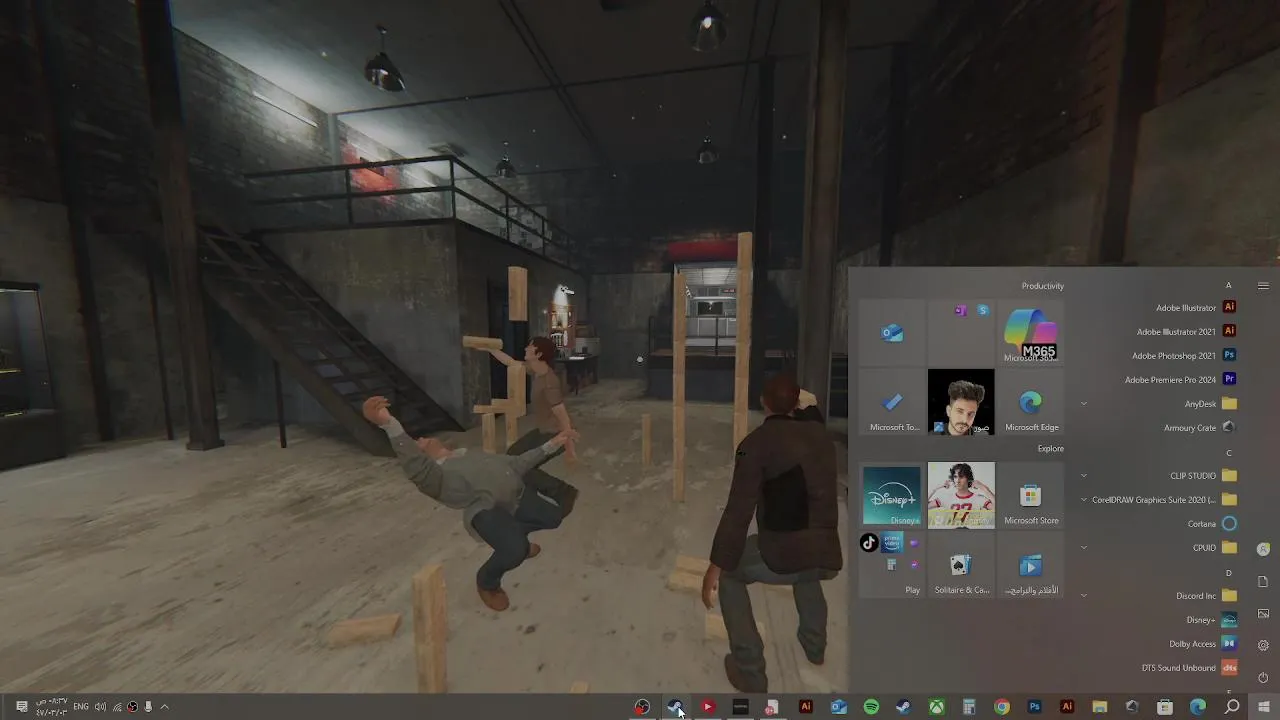Open the Disney+ tile in Explore
1280x720 pixels.
[892, 495]
